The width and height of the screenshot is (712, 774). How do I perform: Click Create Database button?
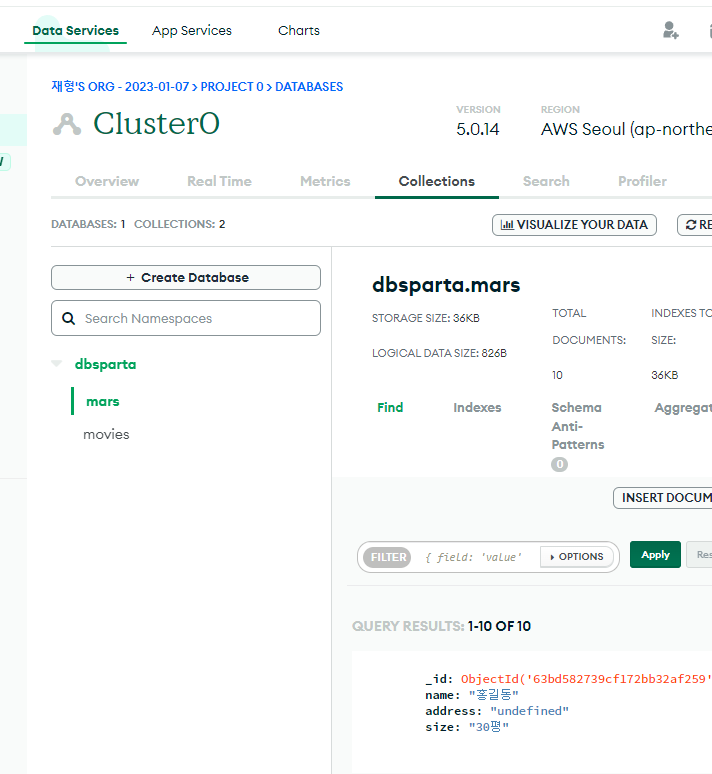pyautogui.click(x=186, y=277)
